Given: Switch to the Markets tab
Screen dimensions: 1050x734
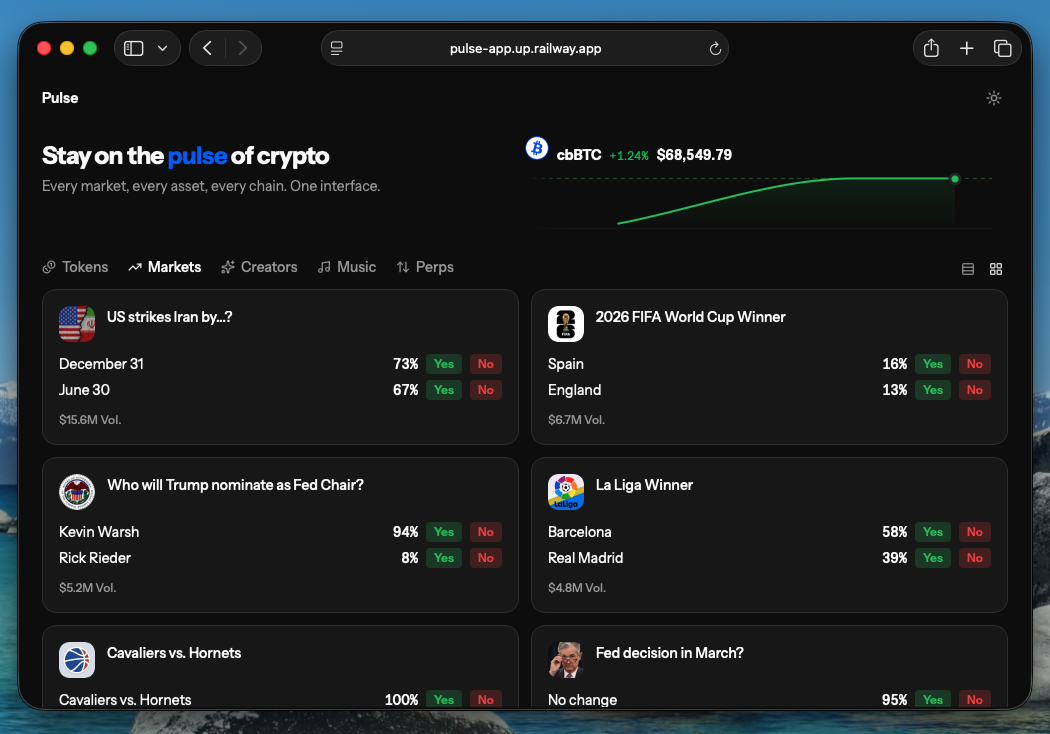Looking at the screenshot, I should coord(165,267).
